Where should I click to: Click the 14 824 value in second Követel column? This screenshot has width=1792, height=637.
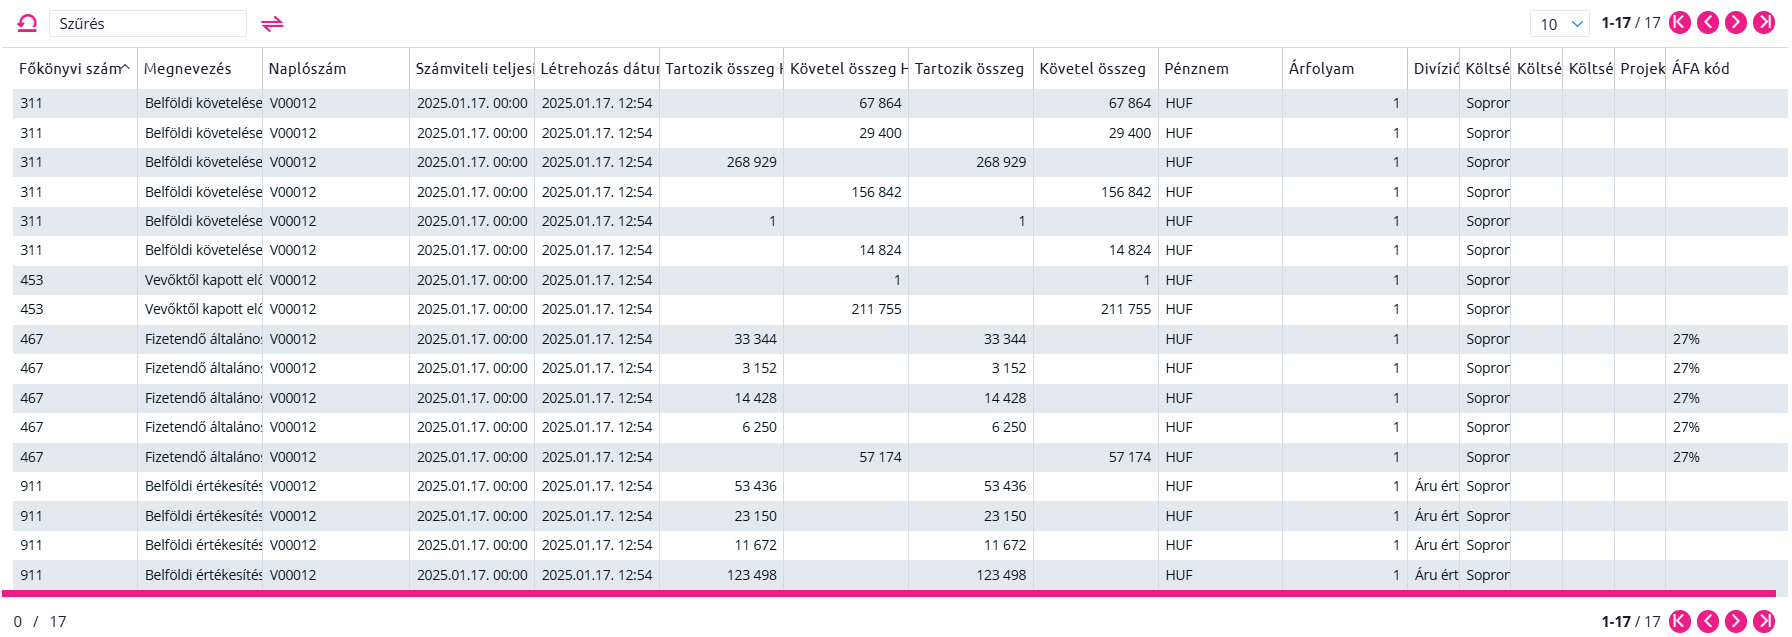[x=1096, y=250]
